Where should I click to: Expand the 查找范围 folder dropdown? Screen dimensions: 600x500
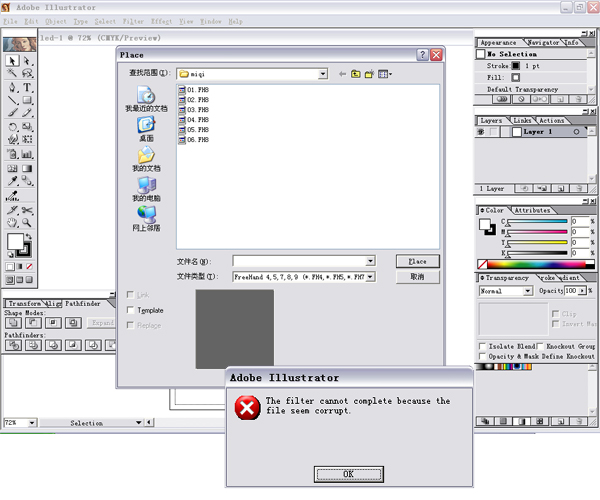[x=323, y=74]
